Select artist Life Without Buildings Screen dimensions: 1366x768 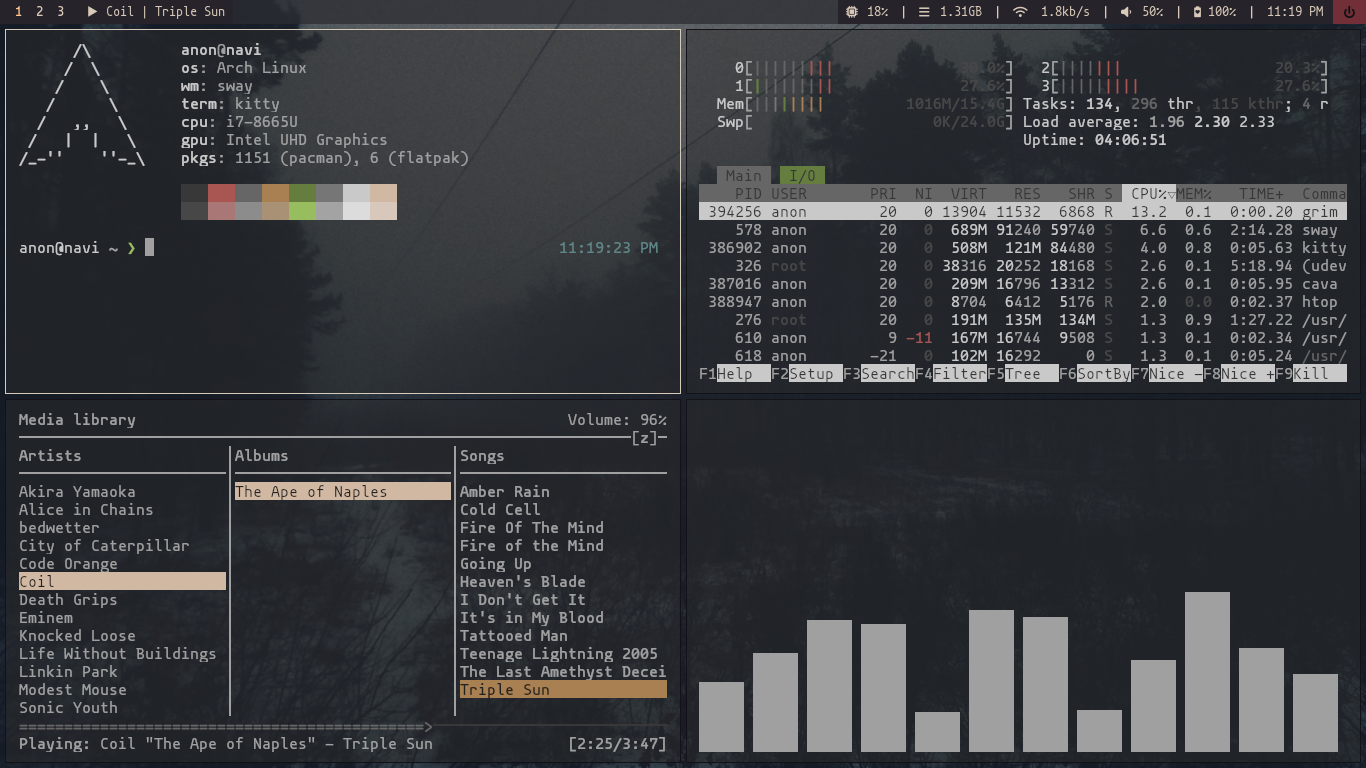pyautogui.click(x=117, y=654)
